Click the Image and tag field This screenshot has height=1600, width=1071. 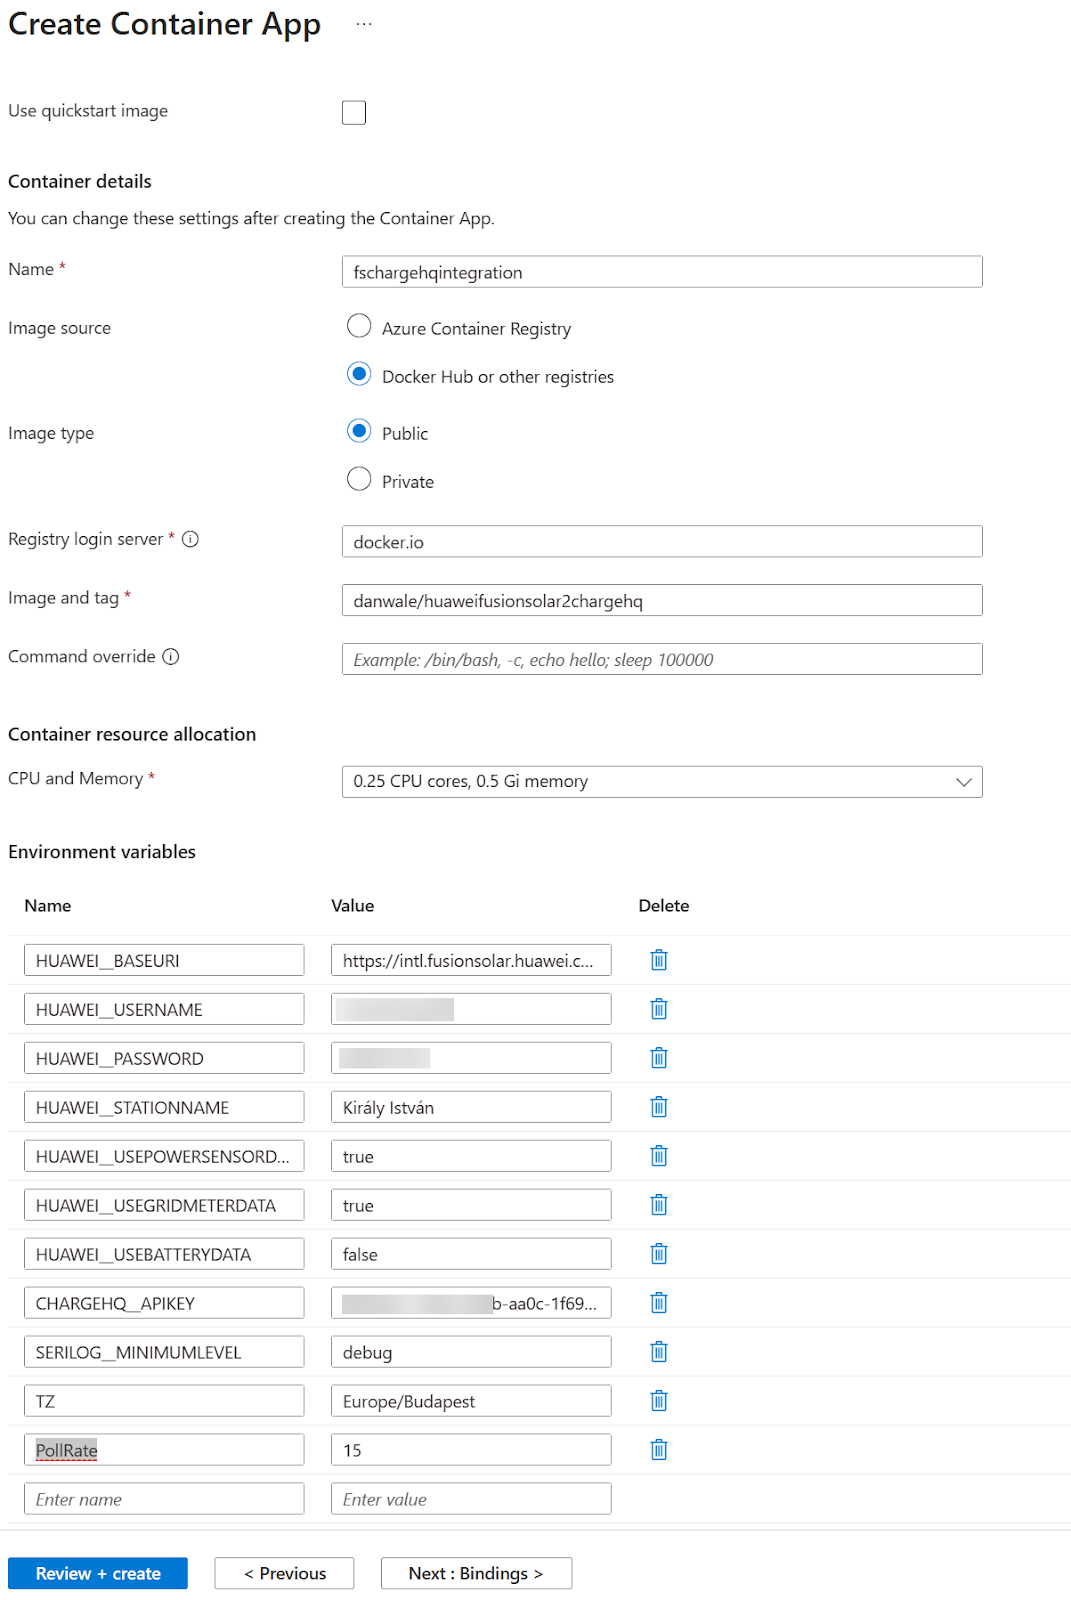coord(661,601)
